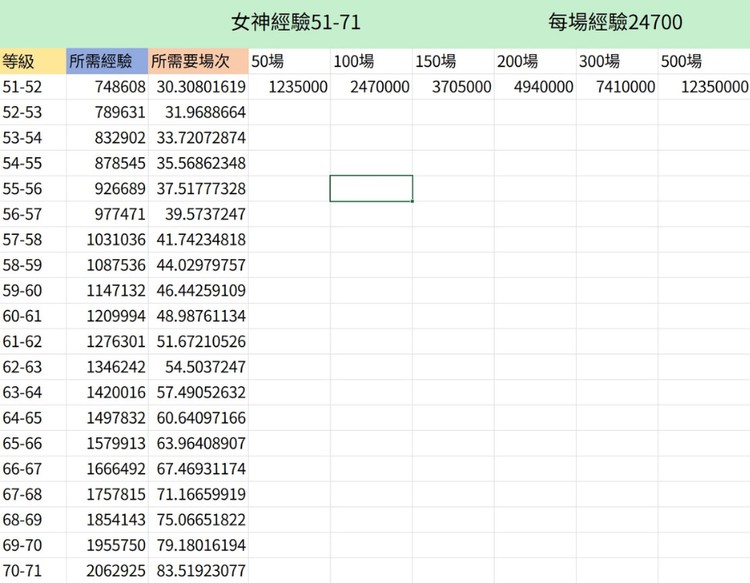Select the 500場 header cell

(704, 61)
